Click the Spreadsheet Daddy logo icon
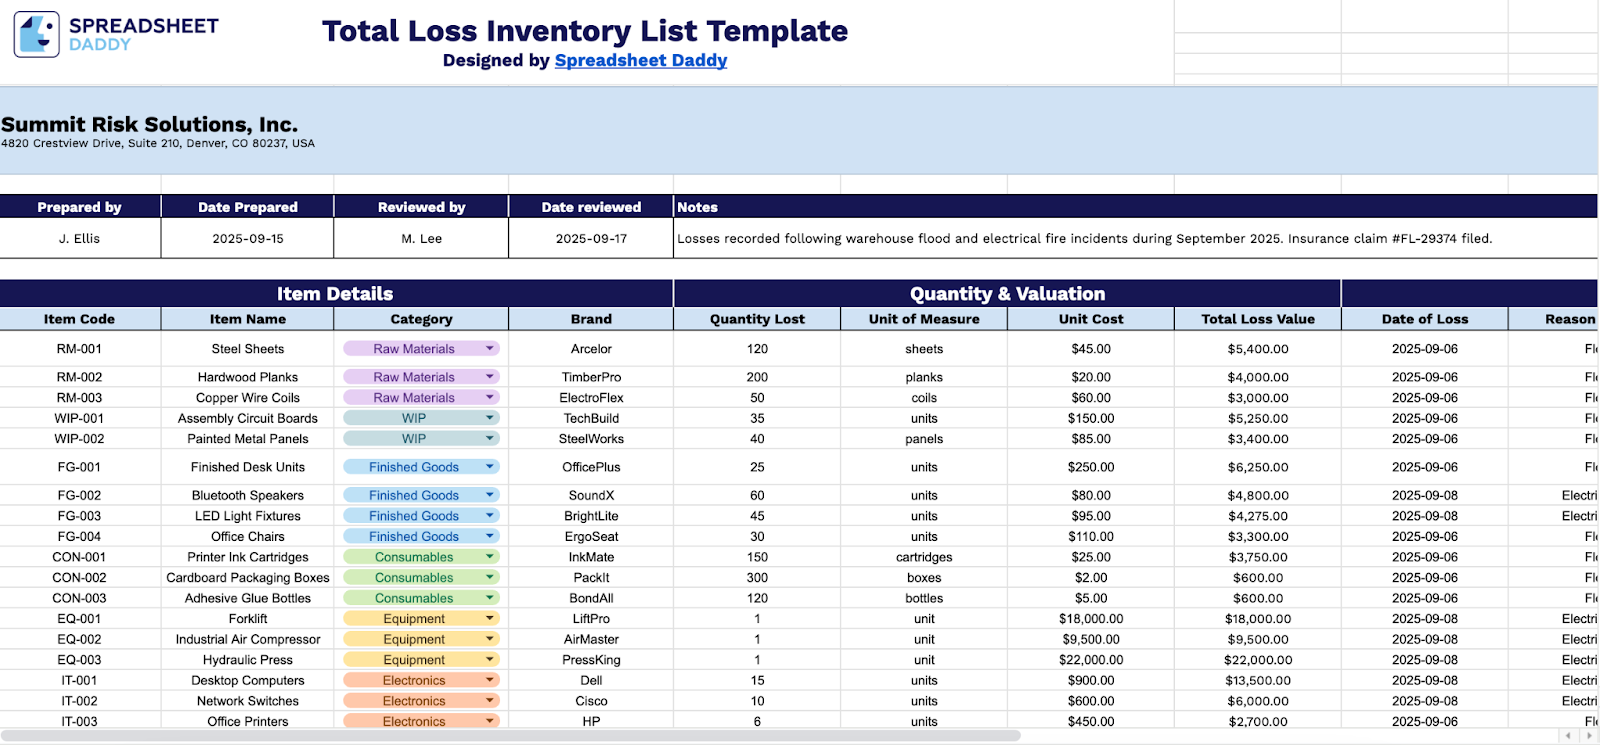 point(37,34)
